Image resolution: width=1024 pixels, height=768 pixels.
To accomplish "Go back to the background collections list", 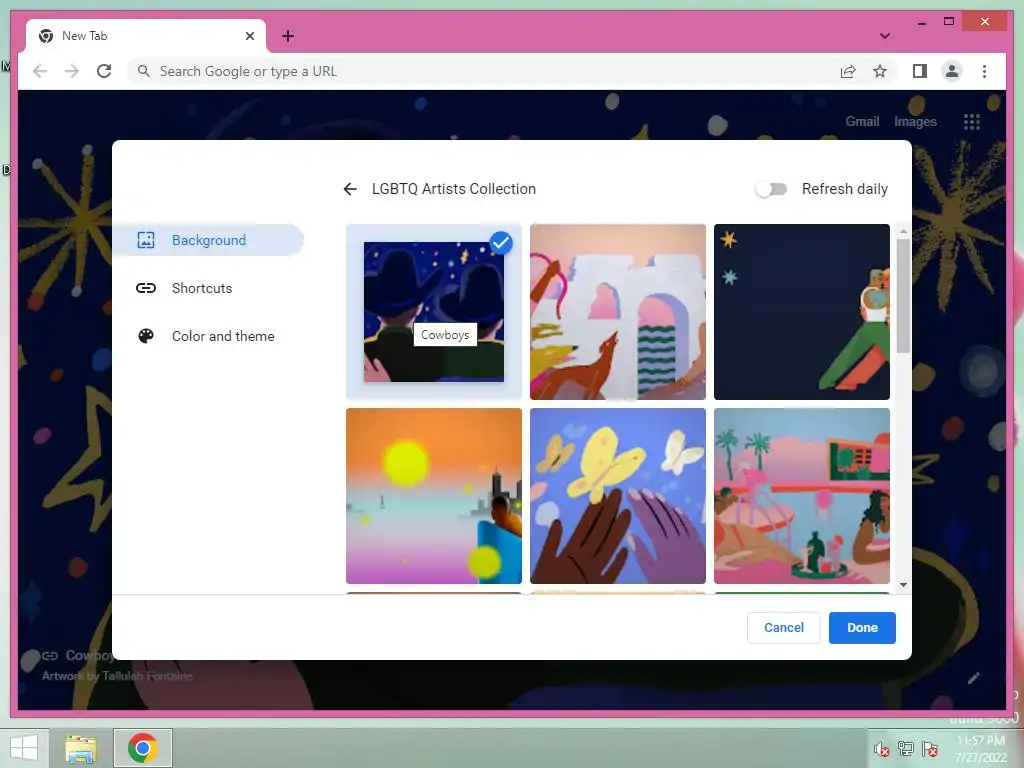I will click(350, 189).
